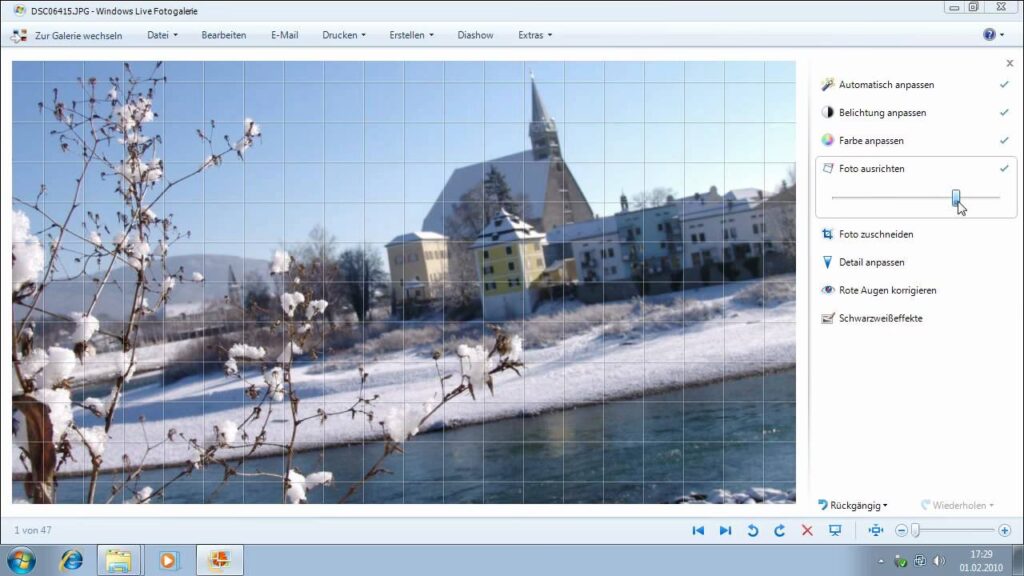Open the Erstellen dropdown menu
Screen dimensions: 1024x576
[x=411, y=35]
